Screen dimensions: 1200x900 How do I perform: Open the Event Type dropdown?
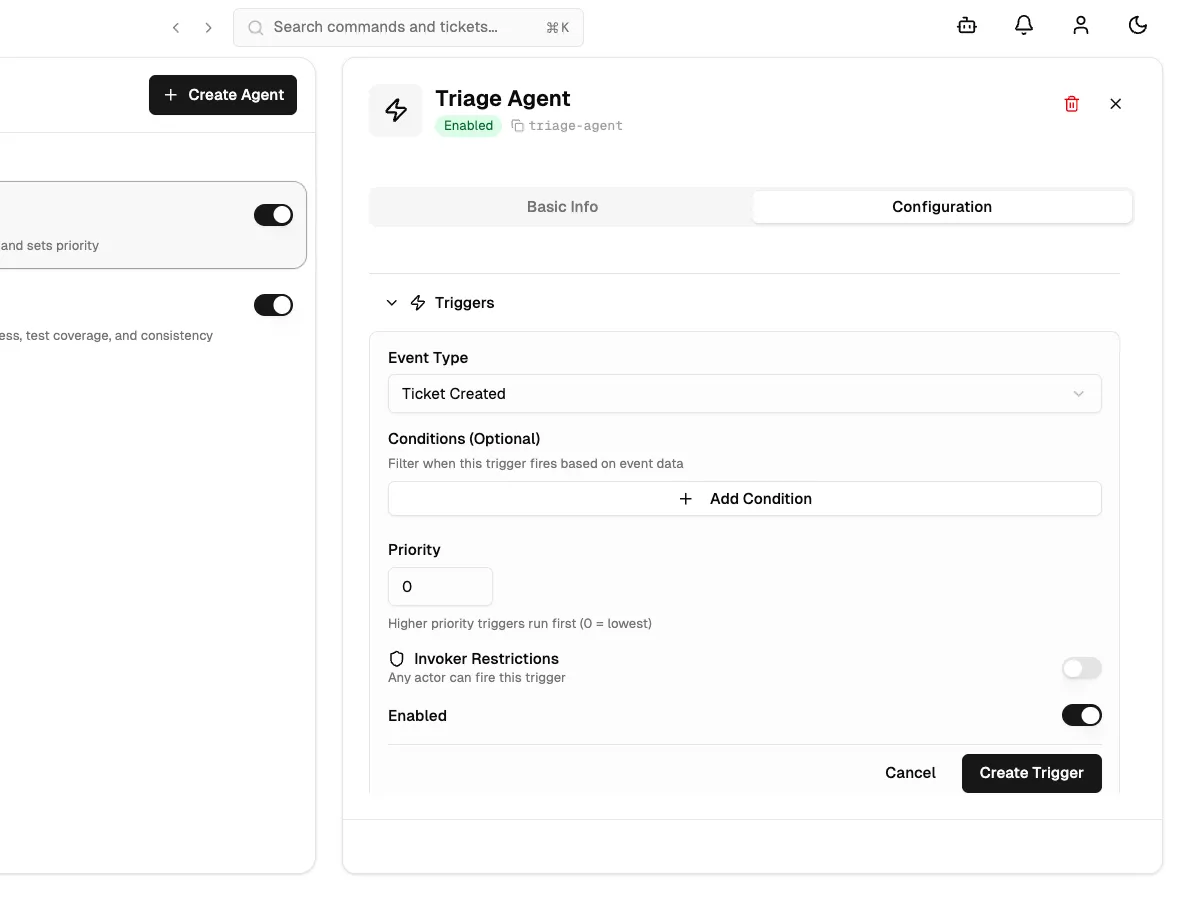pyautogui.click(x=744, y=393)
